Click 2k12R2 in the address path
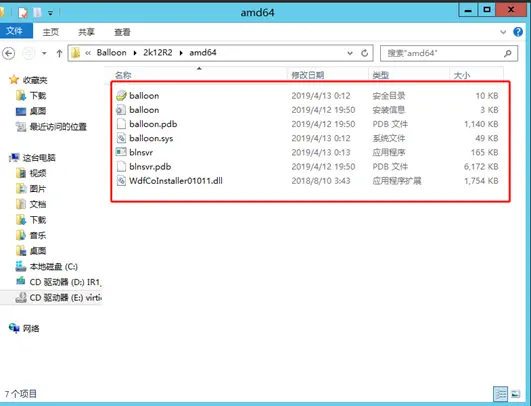Image resolution: width=531 pixels, height=406 pixels. coord(157,52)
